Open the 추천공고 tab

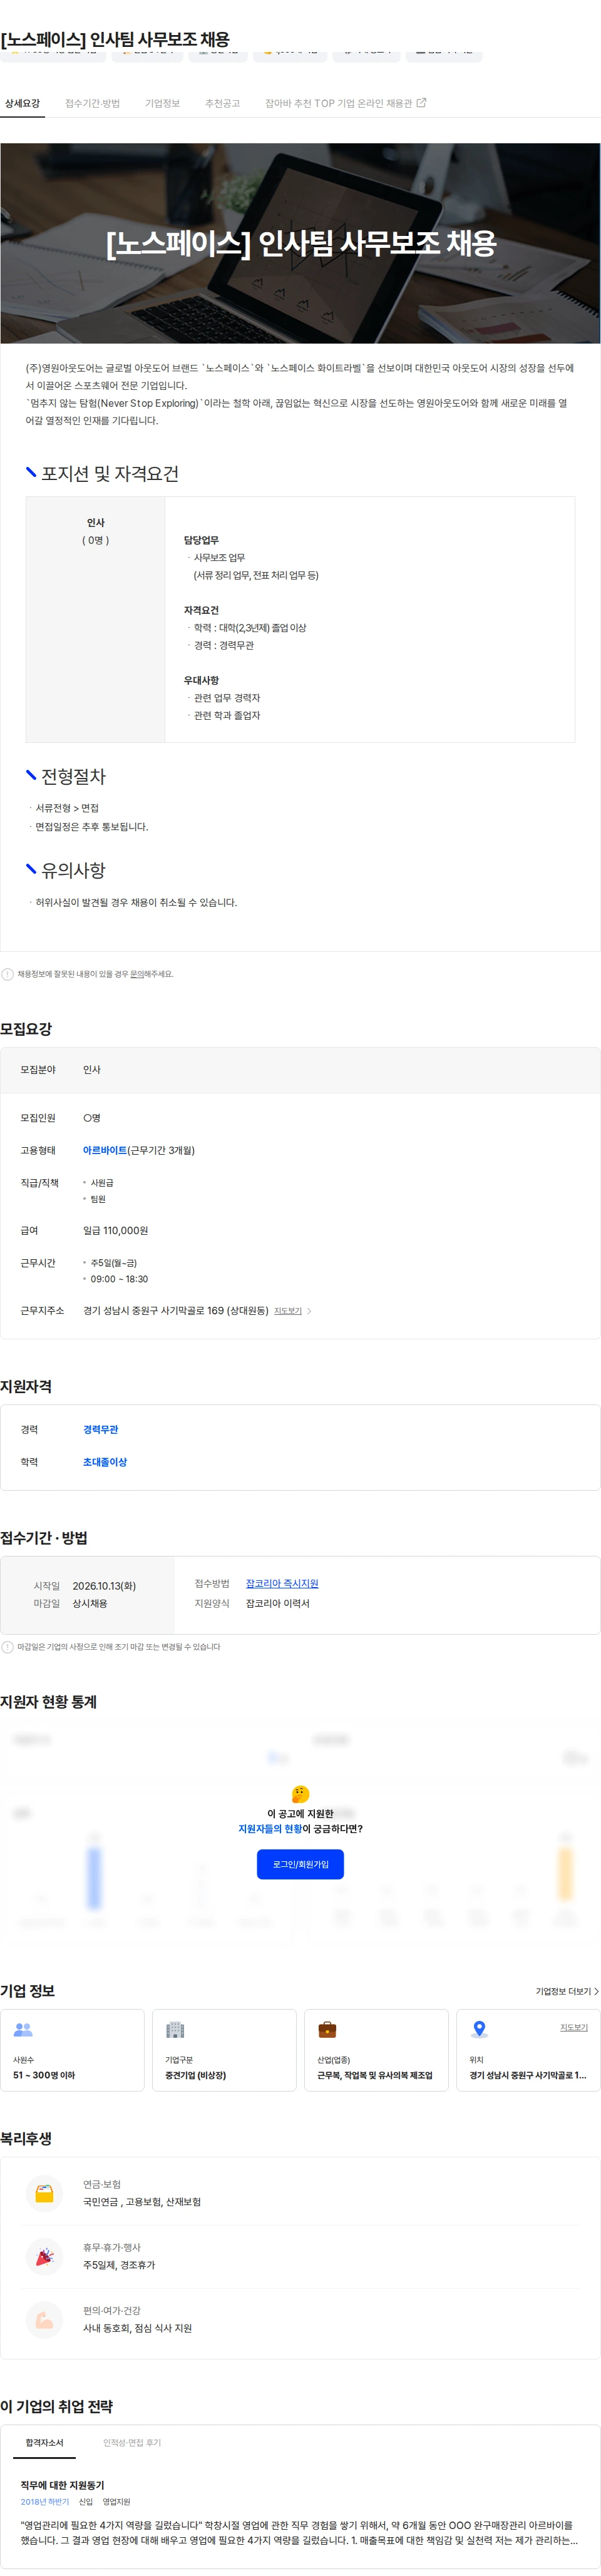(222, 103)
